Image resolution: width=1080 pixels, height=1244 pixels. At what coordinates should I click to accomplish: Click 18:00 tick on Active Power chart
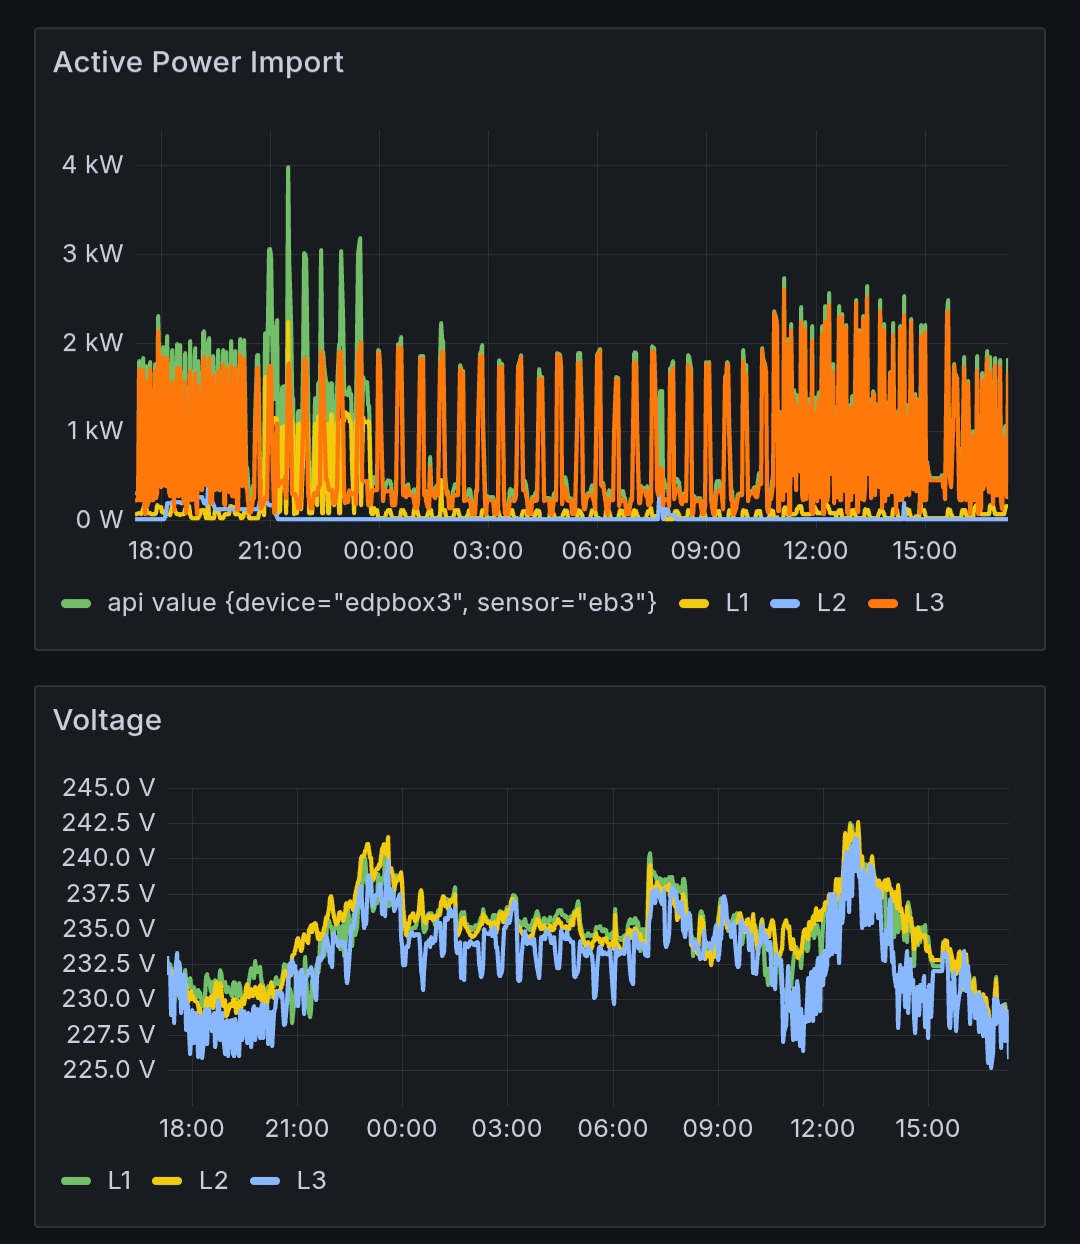tap(161, 551)
